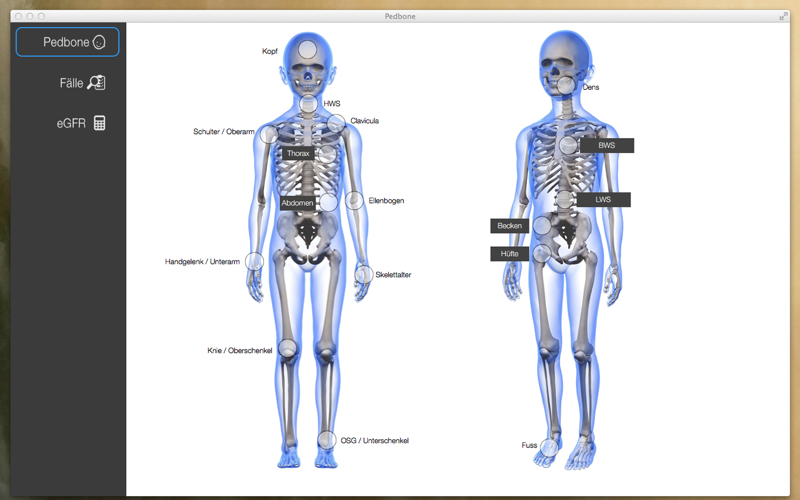Select the BWS hotspot circle on spine

click(x=568, y=145)
